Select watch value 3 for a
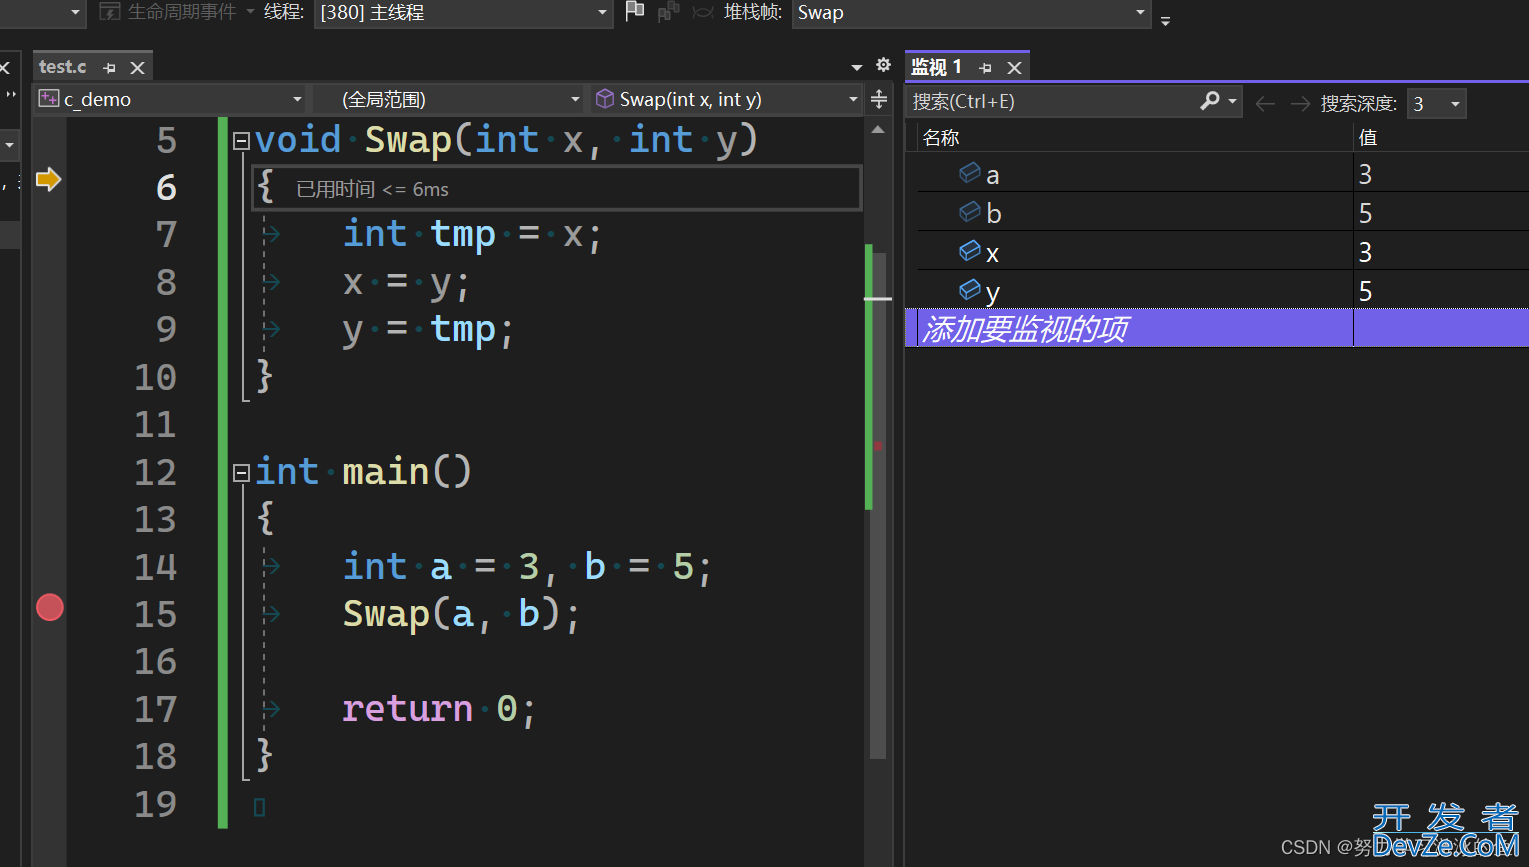Screen dimensions: 1529x867 [x=1365, y=174]
